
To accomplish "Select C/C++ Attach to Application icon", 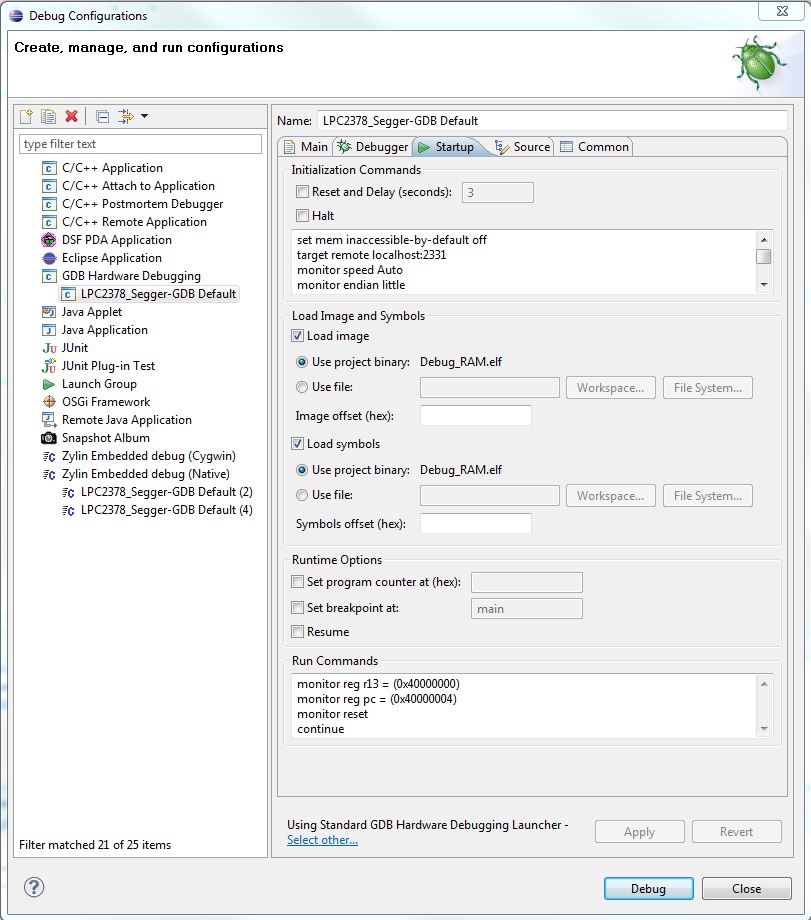I will click(49, 187).
